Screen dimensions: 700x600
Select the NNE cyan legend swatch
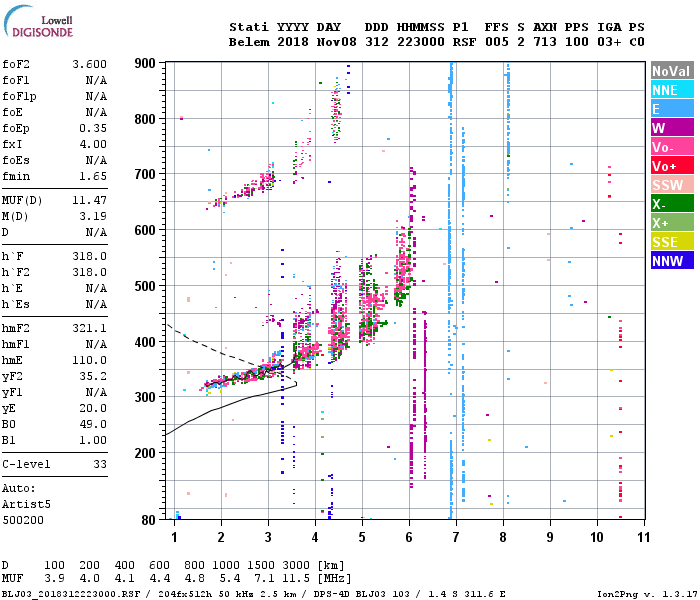[x=672, y=90]
